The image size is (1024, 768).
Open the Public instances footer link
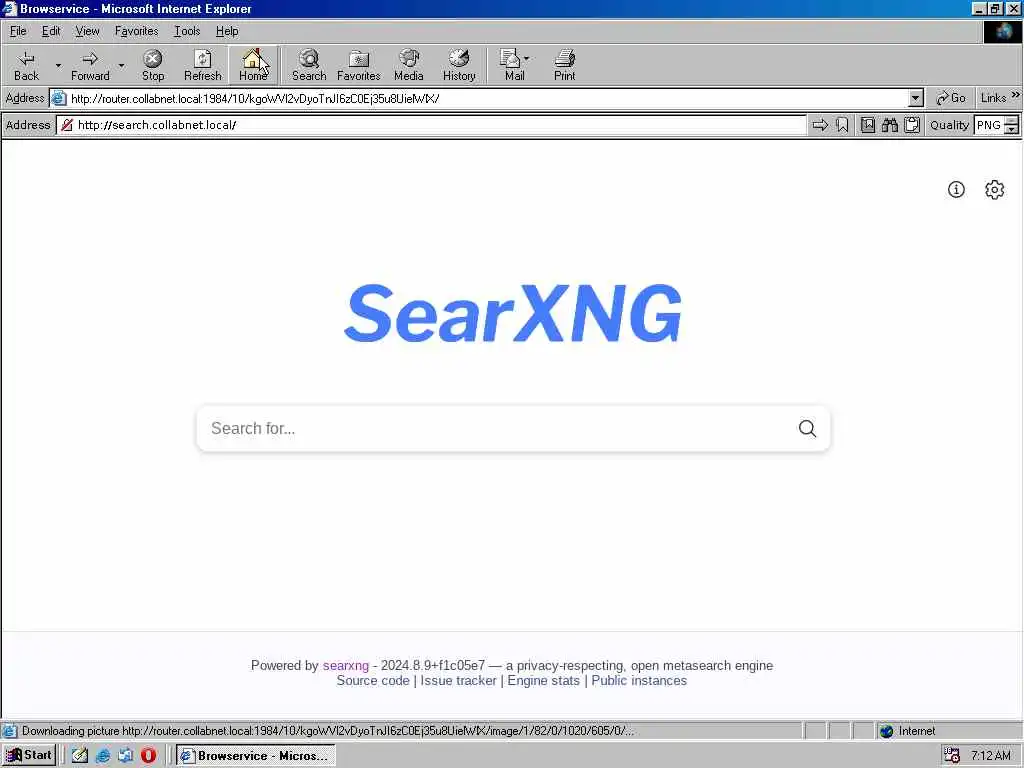pyautogui.click(x=639, y=680)
